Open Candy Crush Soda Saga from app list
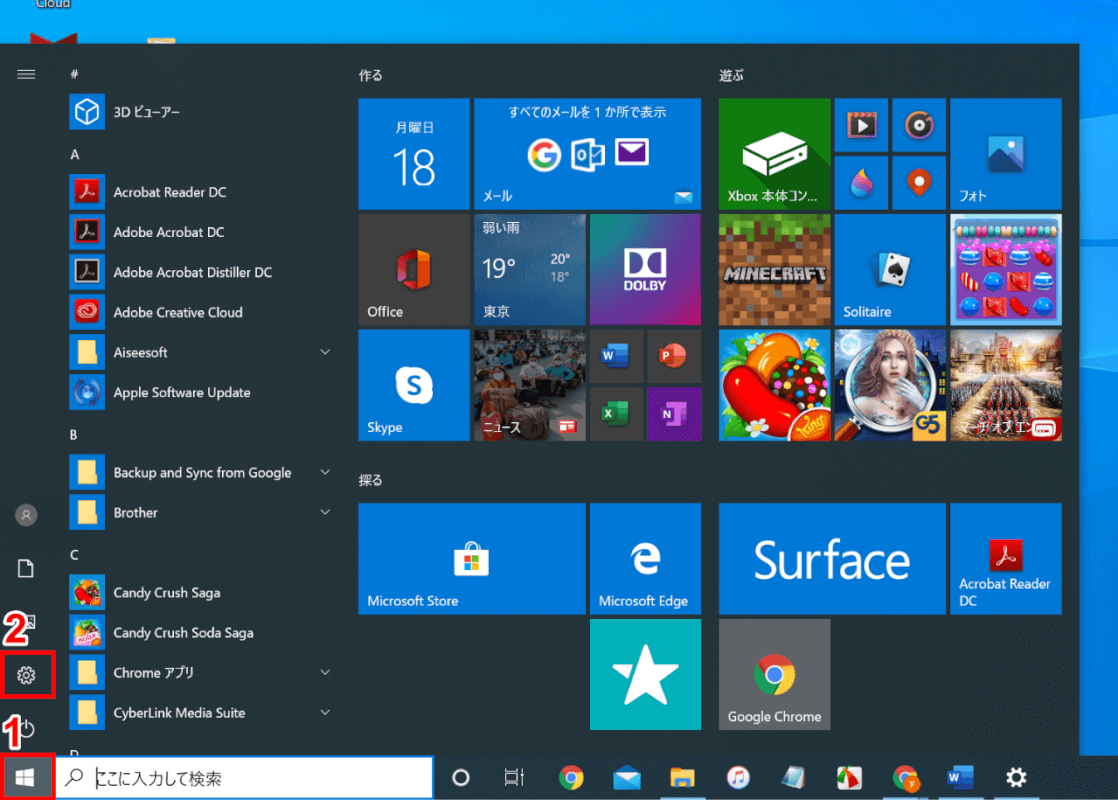The width and height of the screenshot is (1118, 800). (x=200, y=632)
